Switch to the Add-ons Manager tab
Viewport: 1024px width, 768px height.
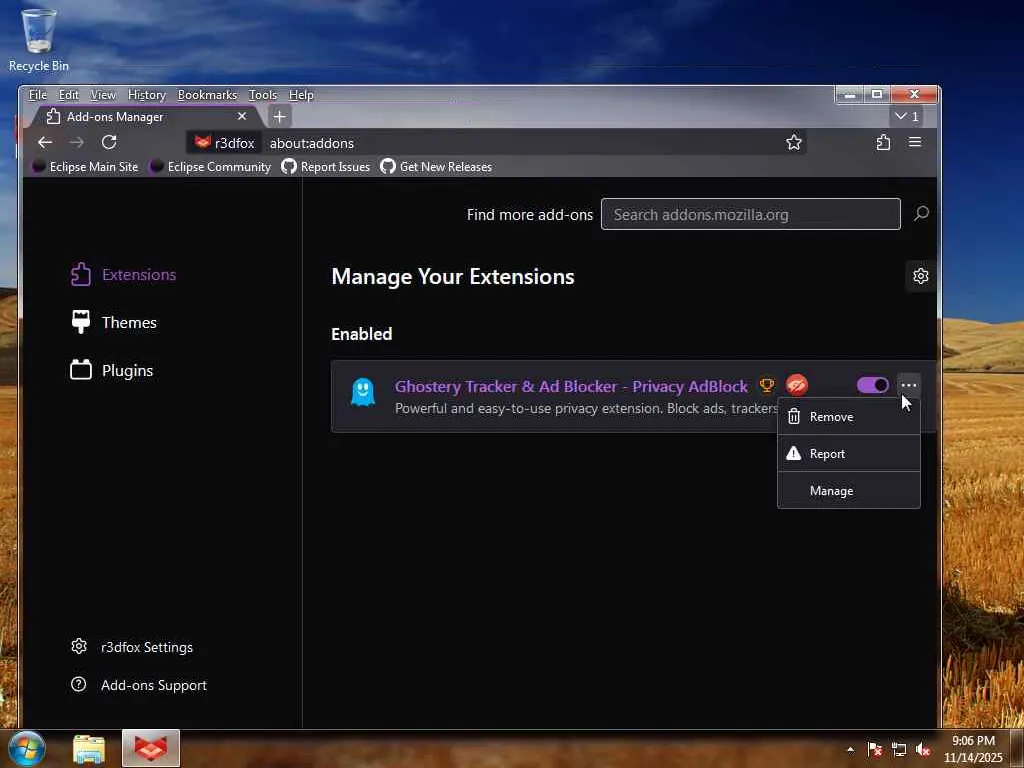(145, 117)
